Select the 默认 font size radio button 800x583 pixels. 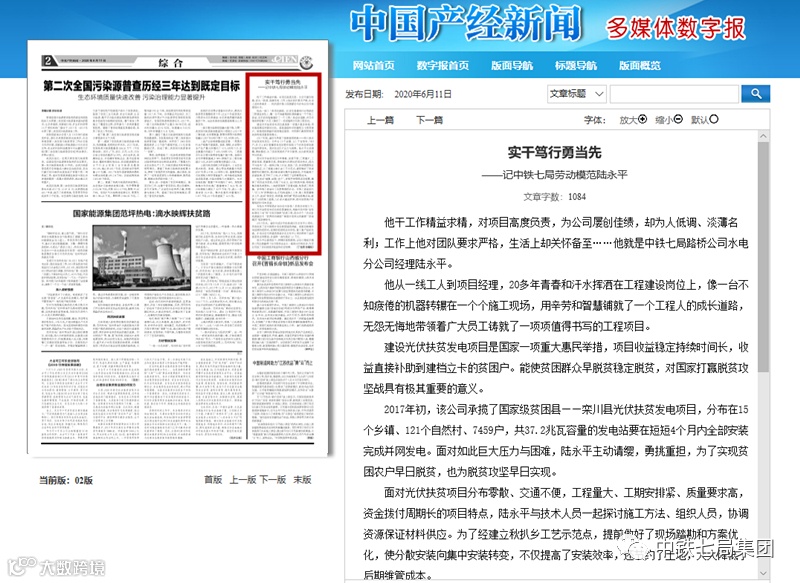714,119
